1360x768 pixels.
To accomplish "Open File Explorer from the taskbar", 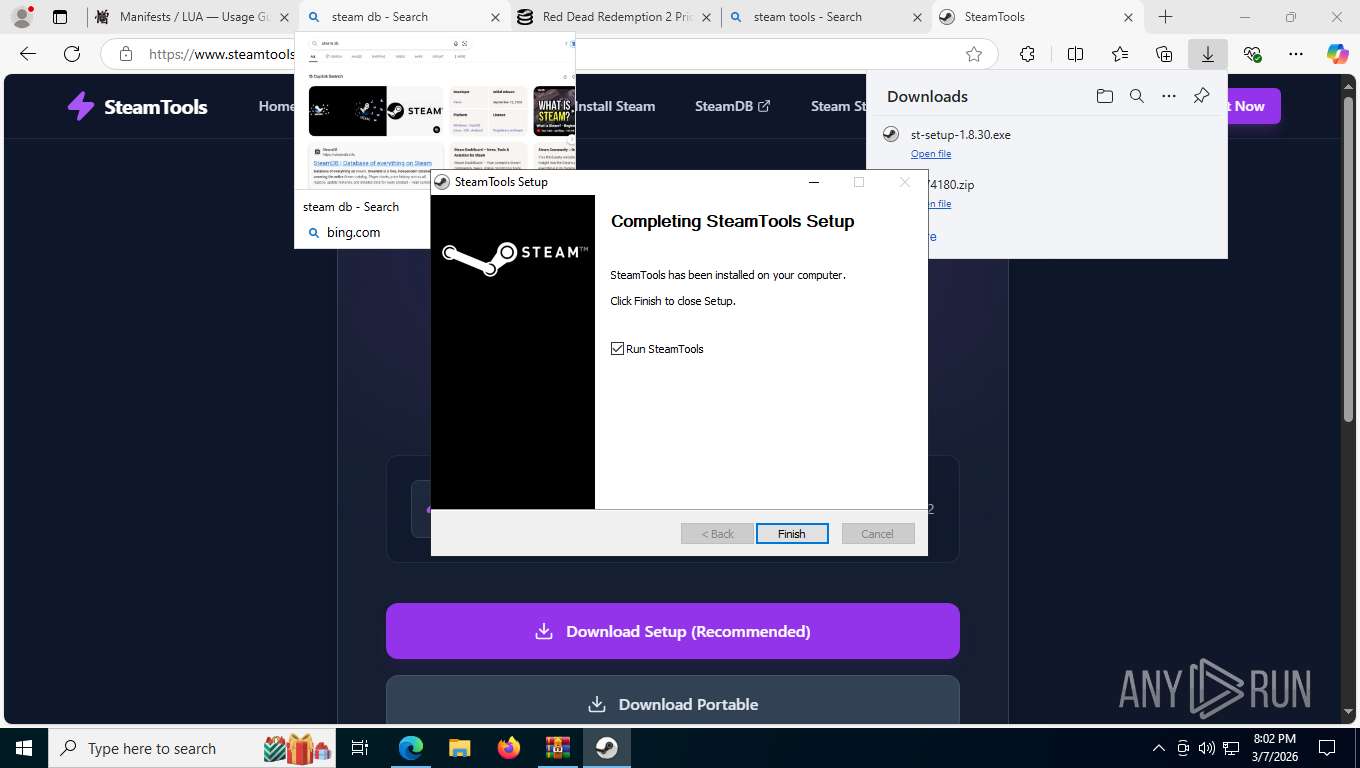I will coord(459,748).
